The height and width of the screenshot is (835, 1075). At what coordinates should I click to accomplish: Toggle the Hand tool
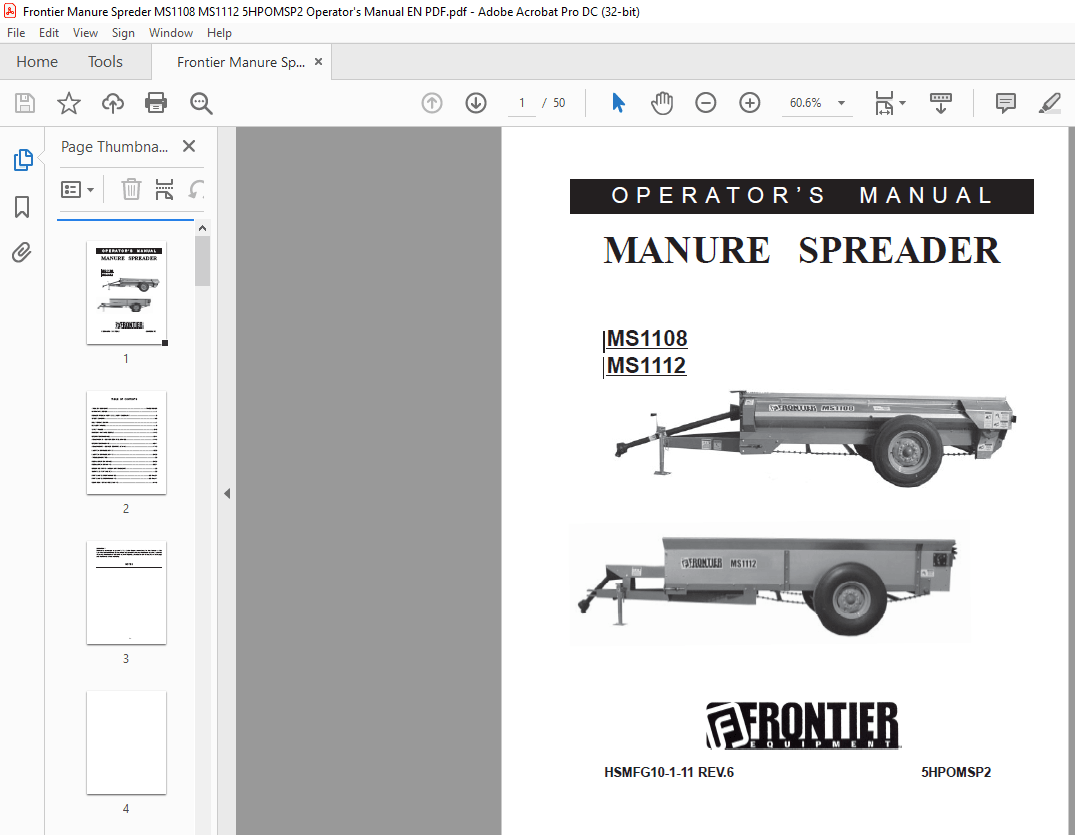(661, 102)
